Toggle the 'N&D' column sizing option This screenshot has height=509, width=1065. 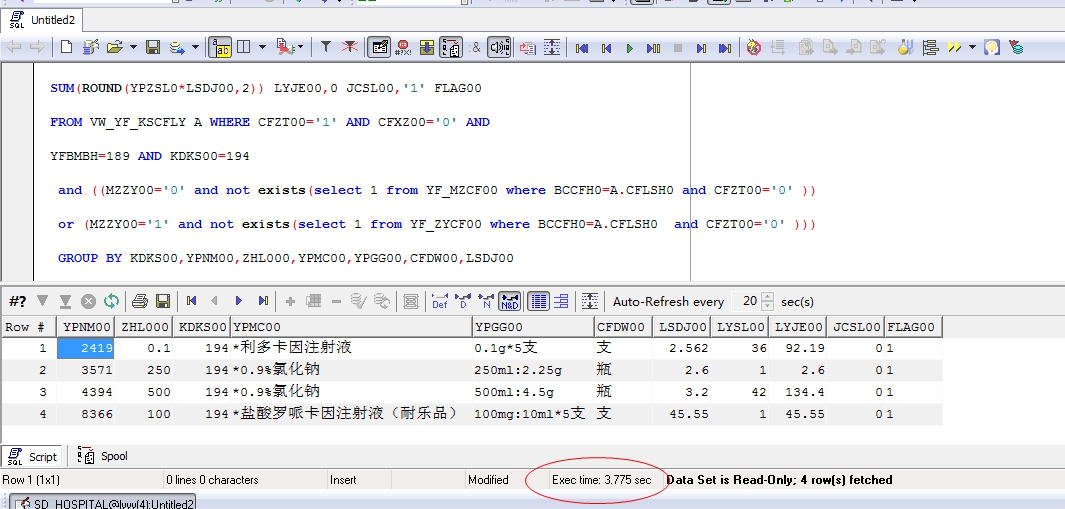509,301
